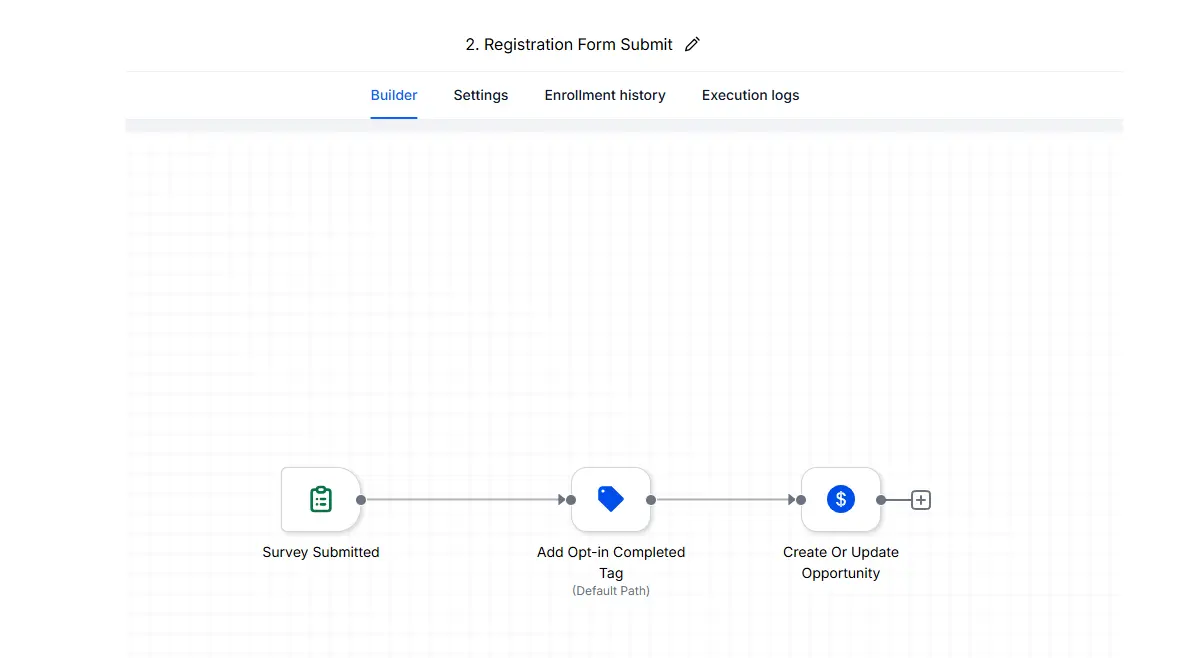Click output connector dot of Survey Submitted

point(361,500)
